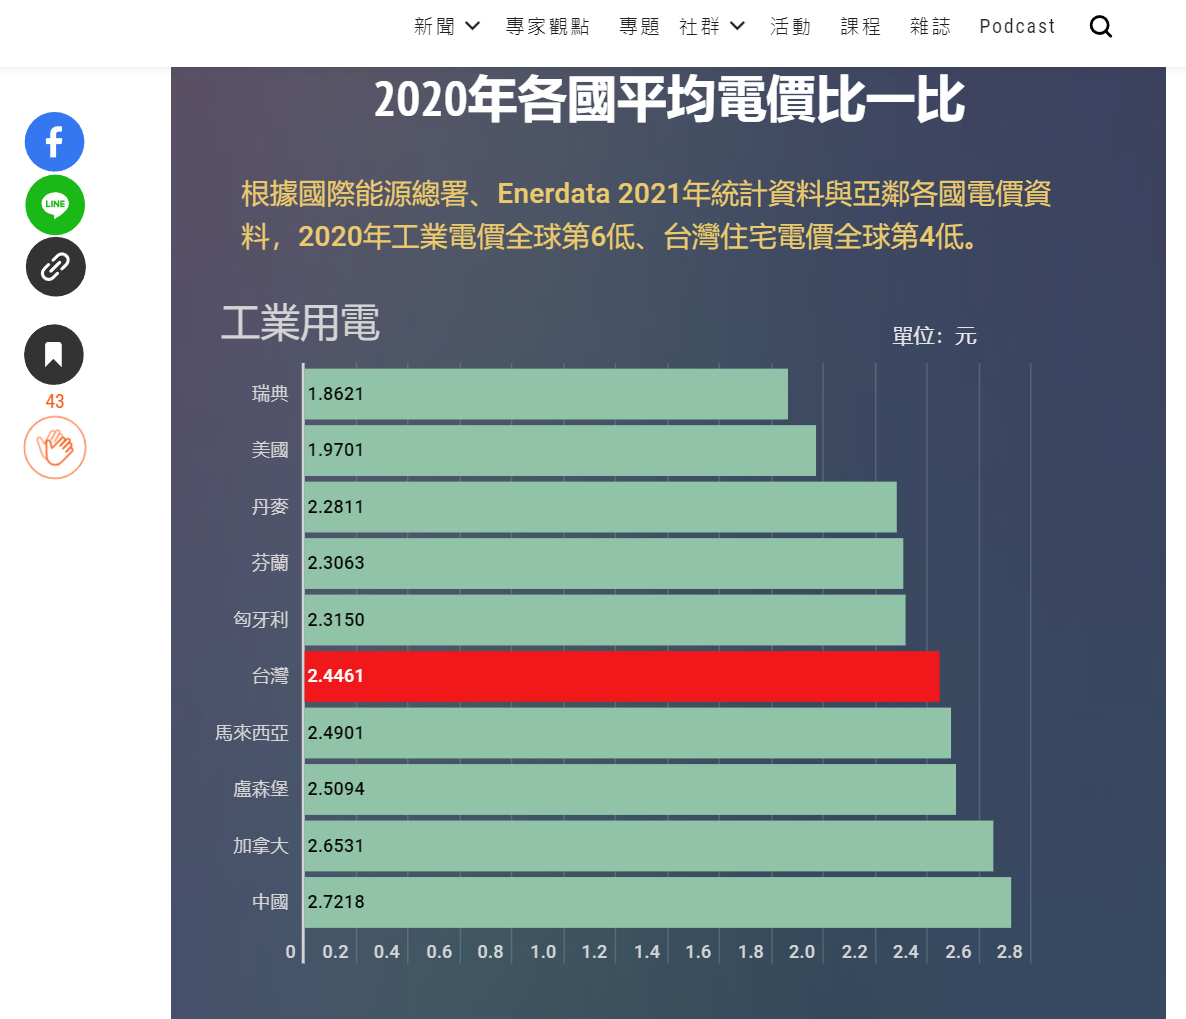Image resolution: width=1186 pixels, height=1019 pixels.
Task: Go to 課程 page
Action: 861,26
